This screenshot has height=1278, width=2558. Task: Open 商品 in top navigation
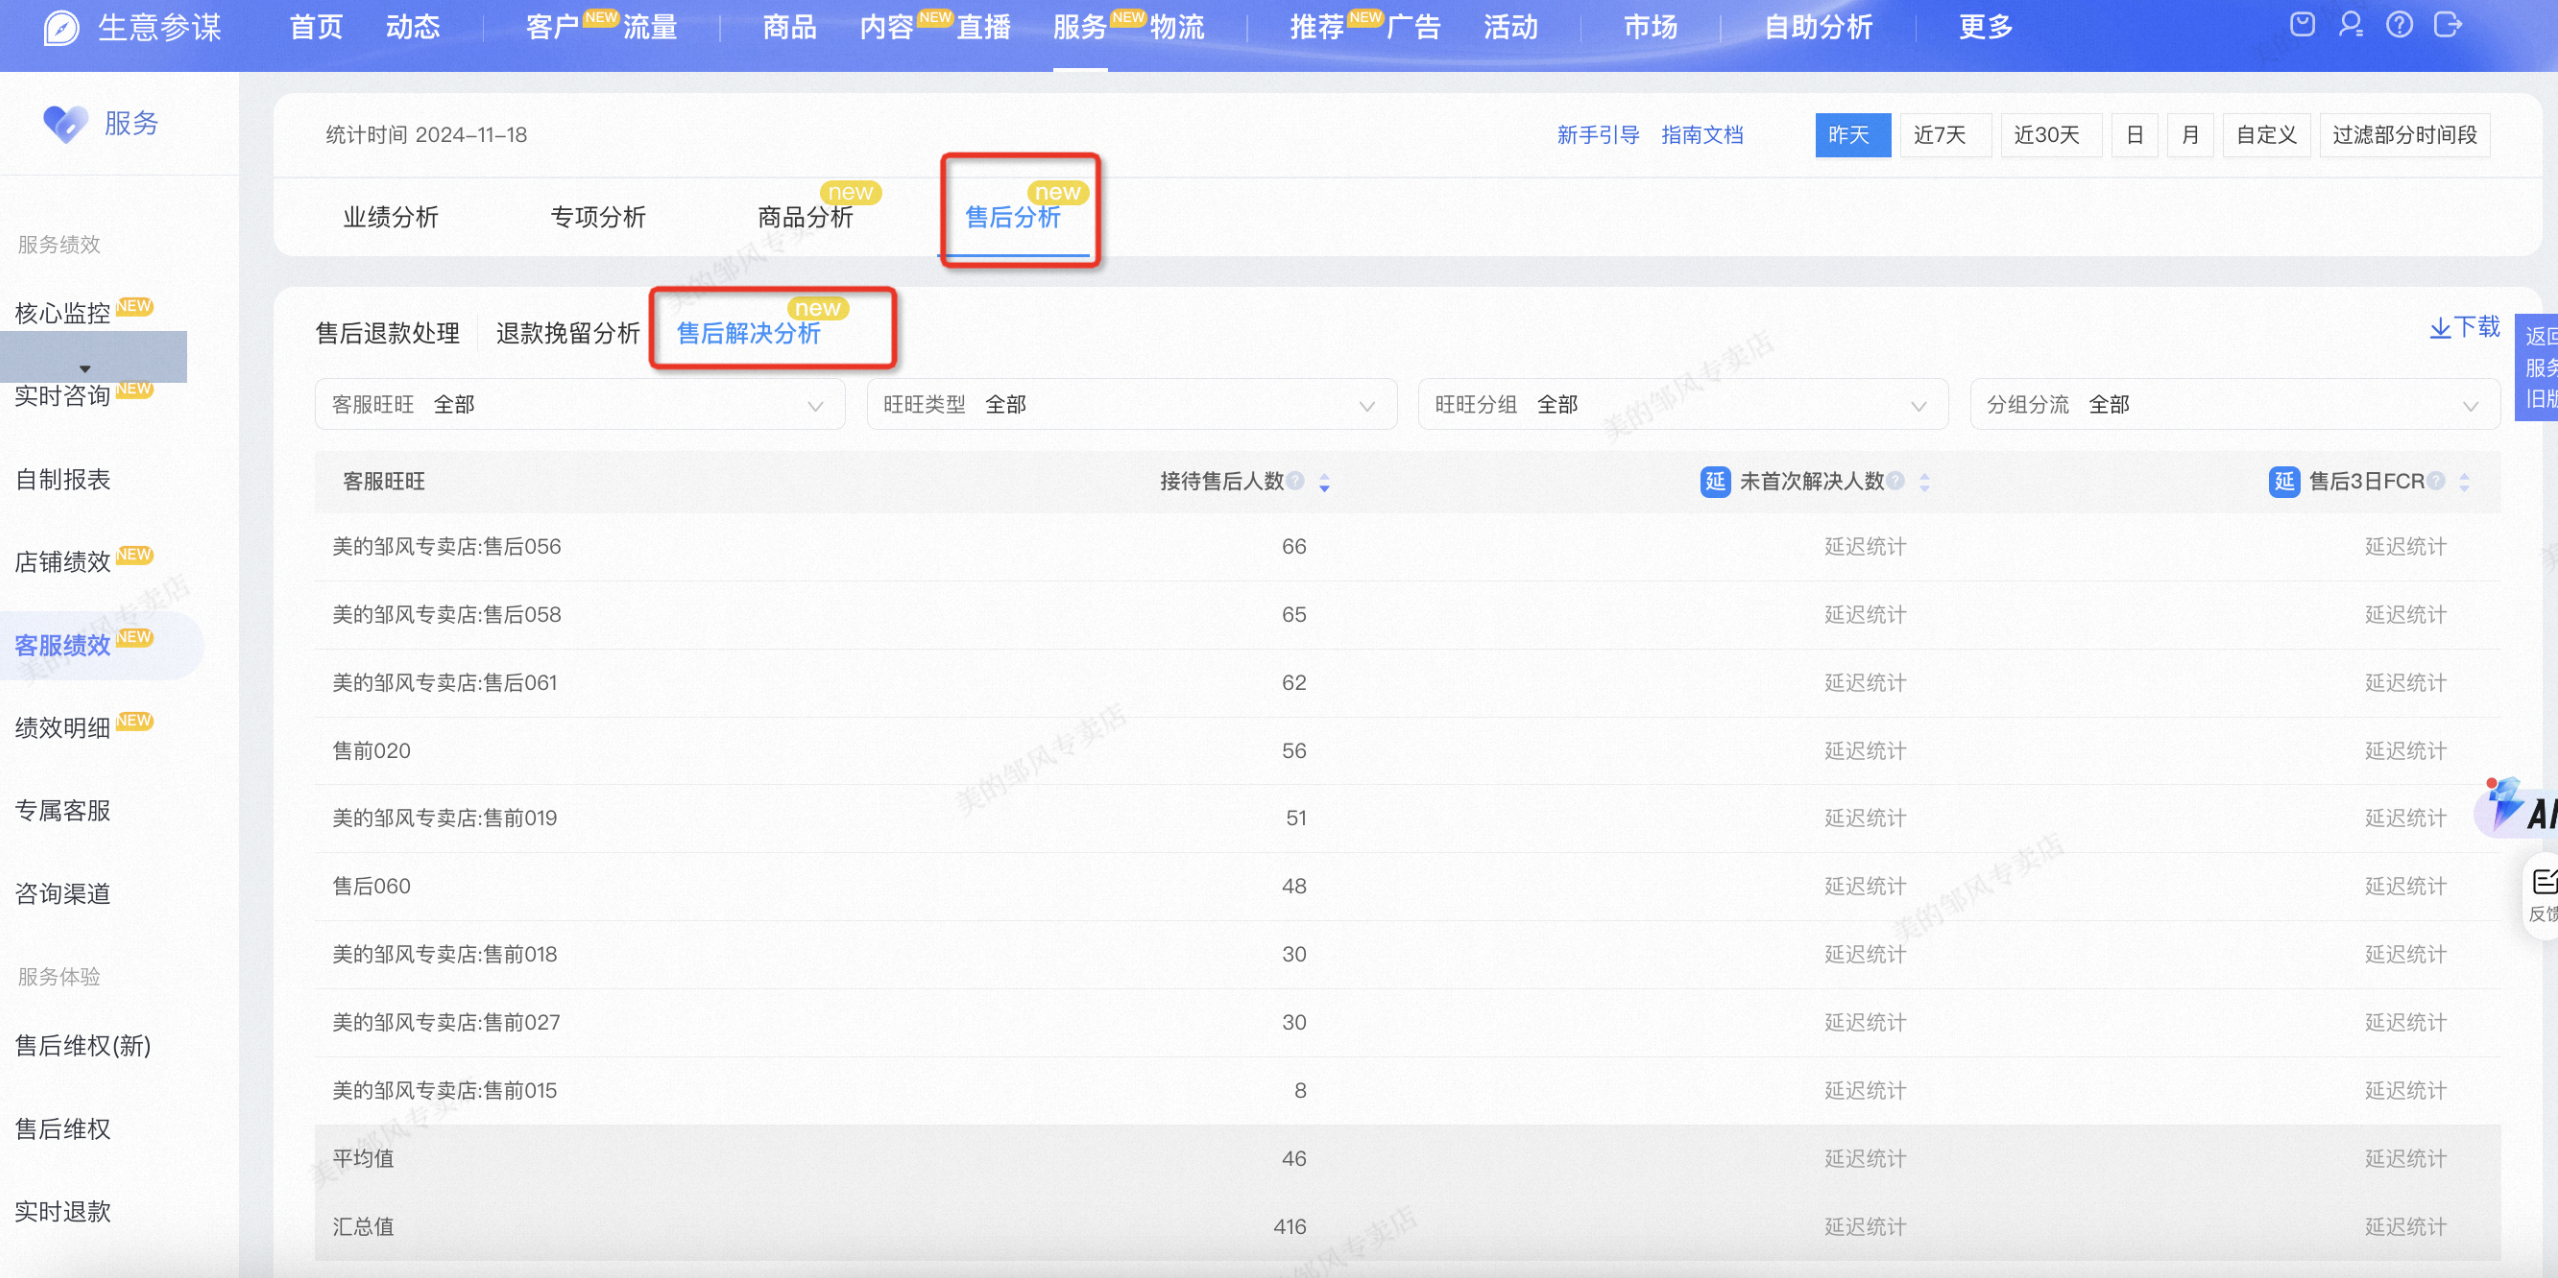[790, 27]
